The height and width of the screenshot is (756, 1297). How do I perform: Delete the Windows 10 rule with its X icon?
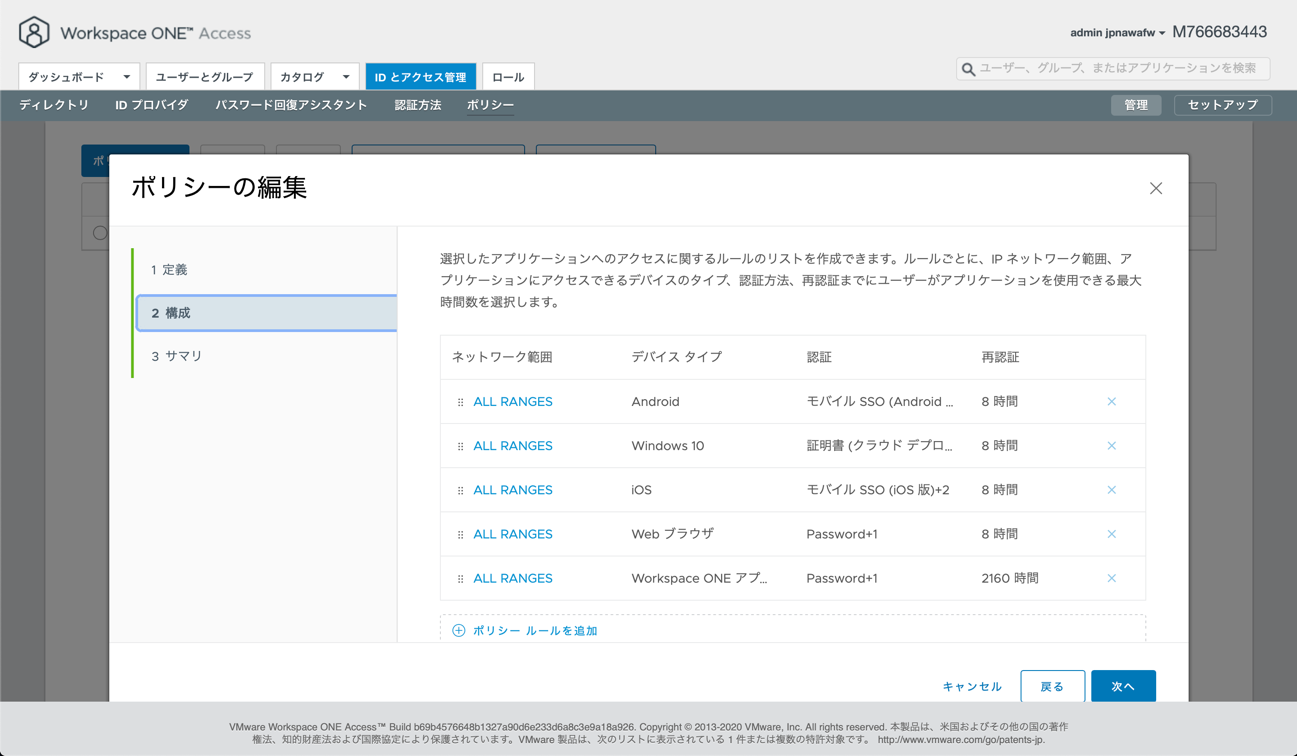pyautogui.click(x=1111, y=446)
